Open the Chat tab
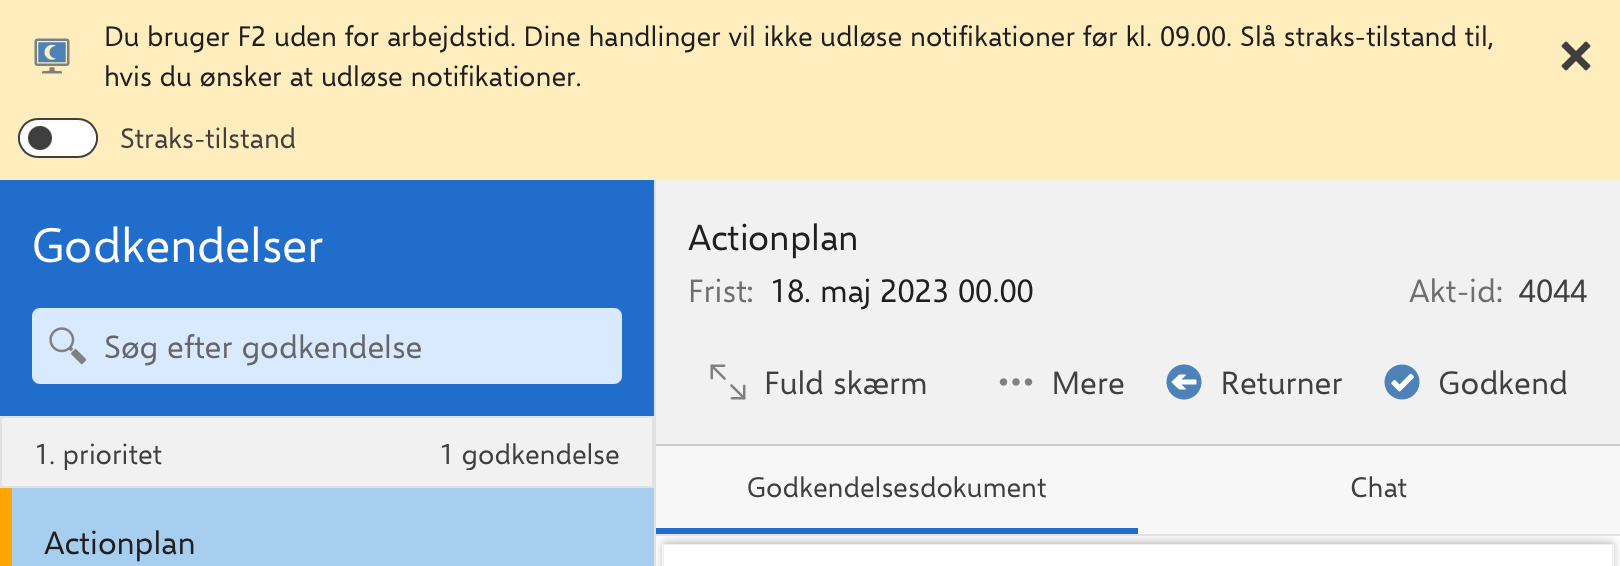 [x=1378, y=488]
